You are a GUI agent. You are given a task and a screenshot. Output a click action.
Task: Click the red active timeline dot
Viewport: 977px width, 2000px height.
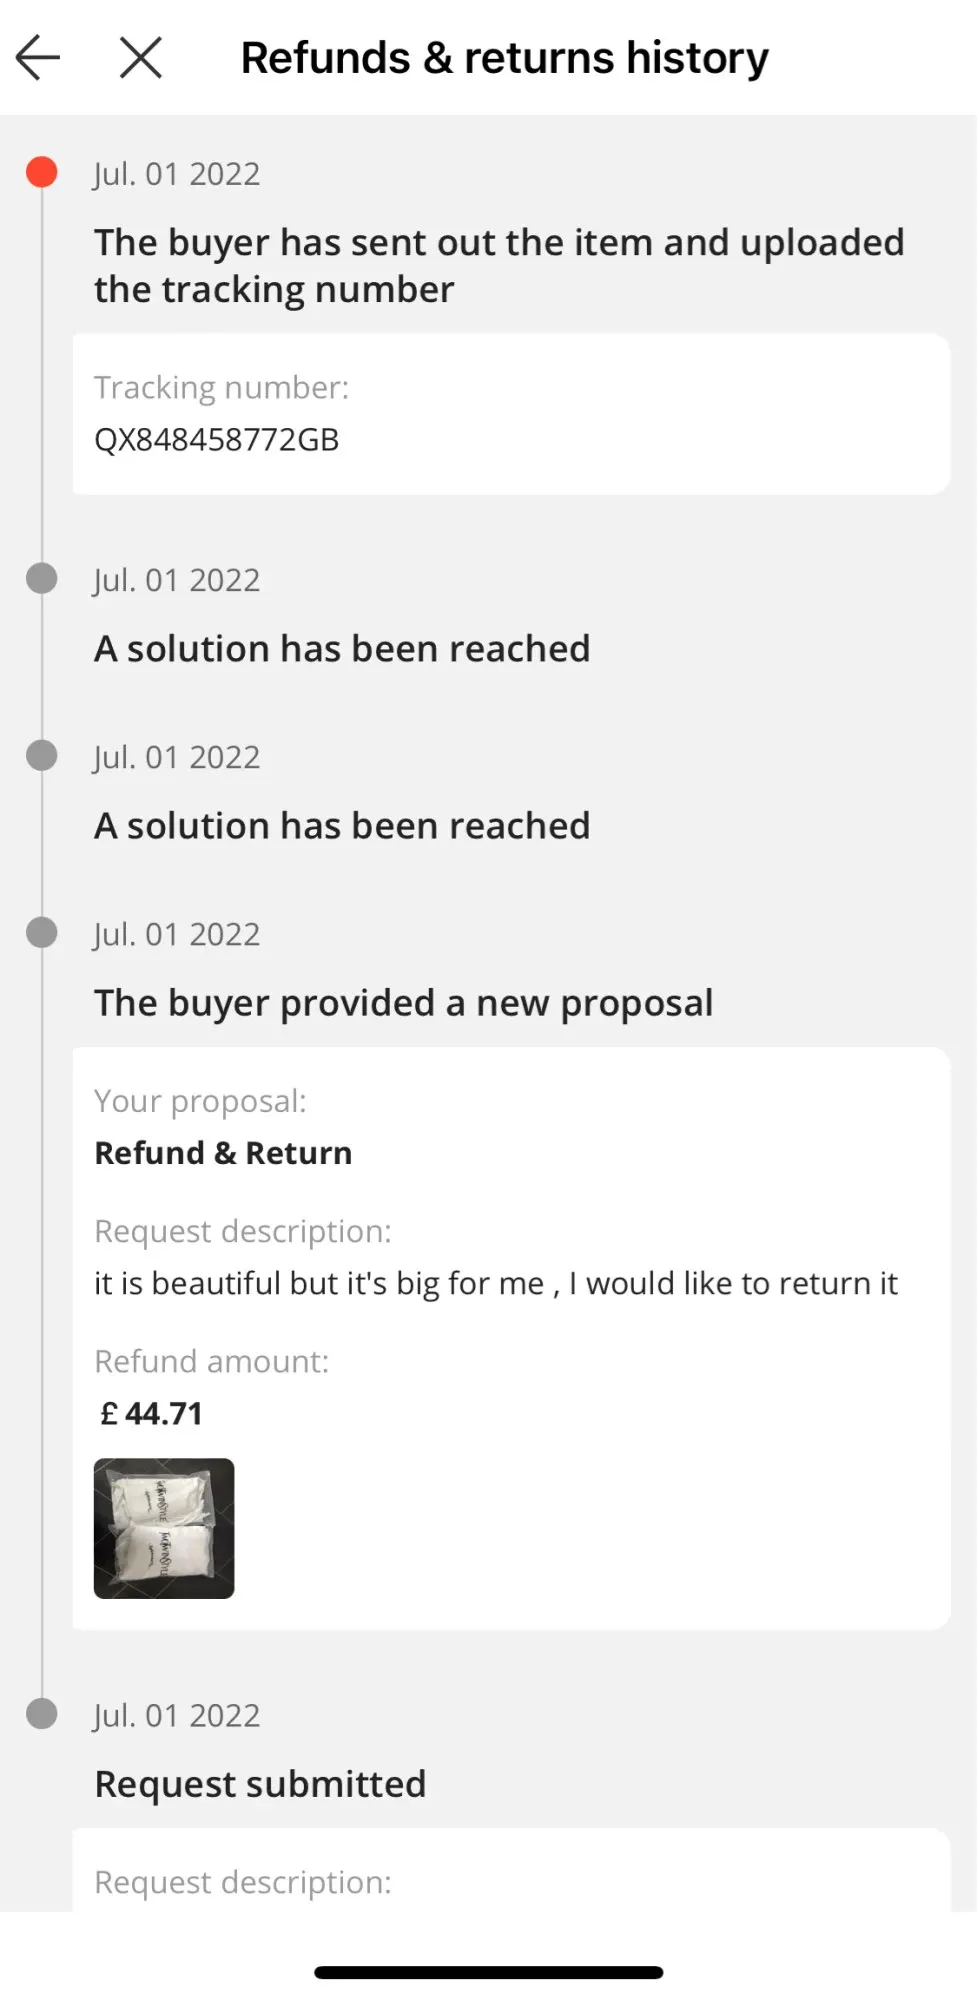pos(41,172)
